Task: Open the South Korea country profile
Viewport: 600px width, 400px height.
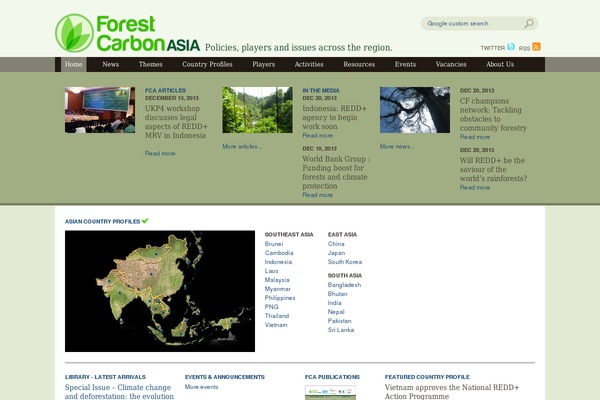Action: coord(345,262)
